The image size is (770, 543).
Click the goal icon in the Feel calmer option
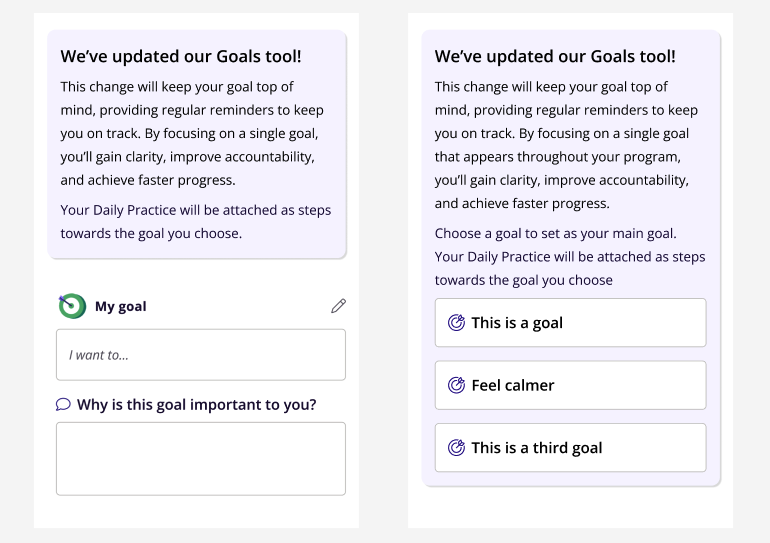pos(456,385)
